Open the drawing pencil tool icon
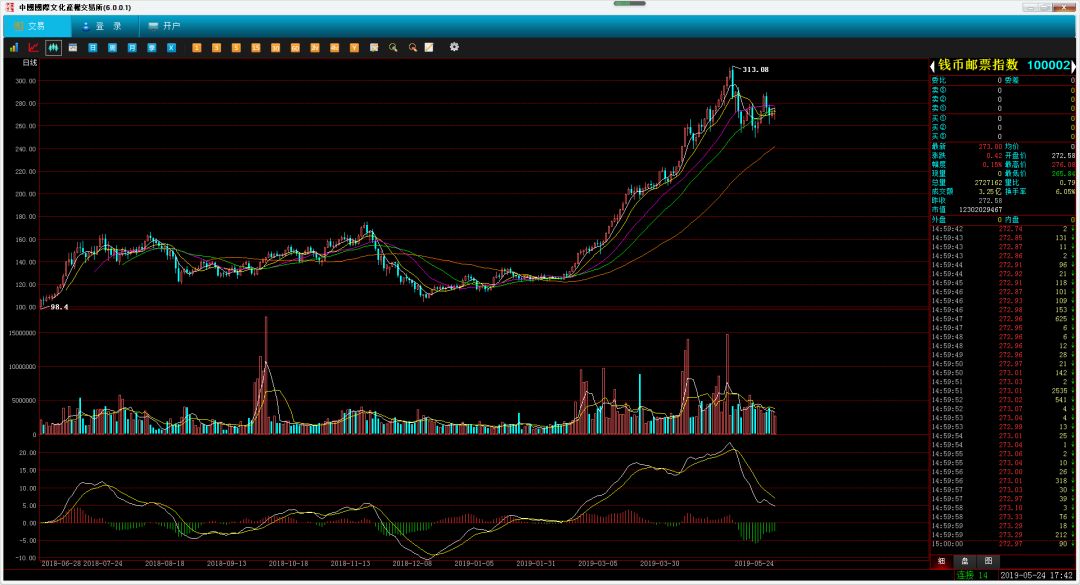 click(x=429, y=48)
